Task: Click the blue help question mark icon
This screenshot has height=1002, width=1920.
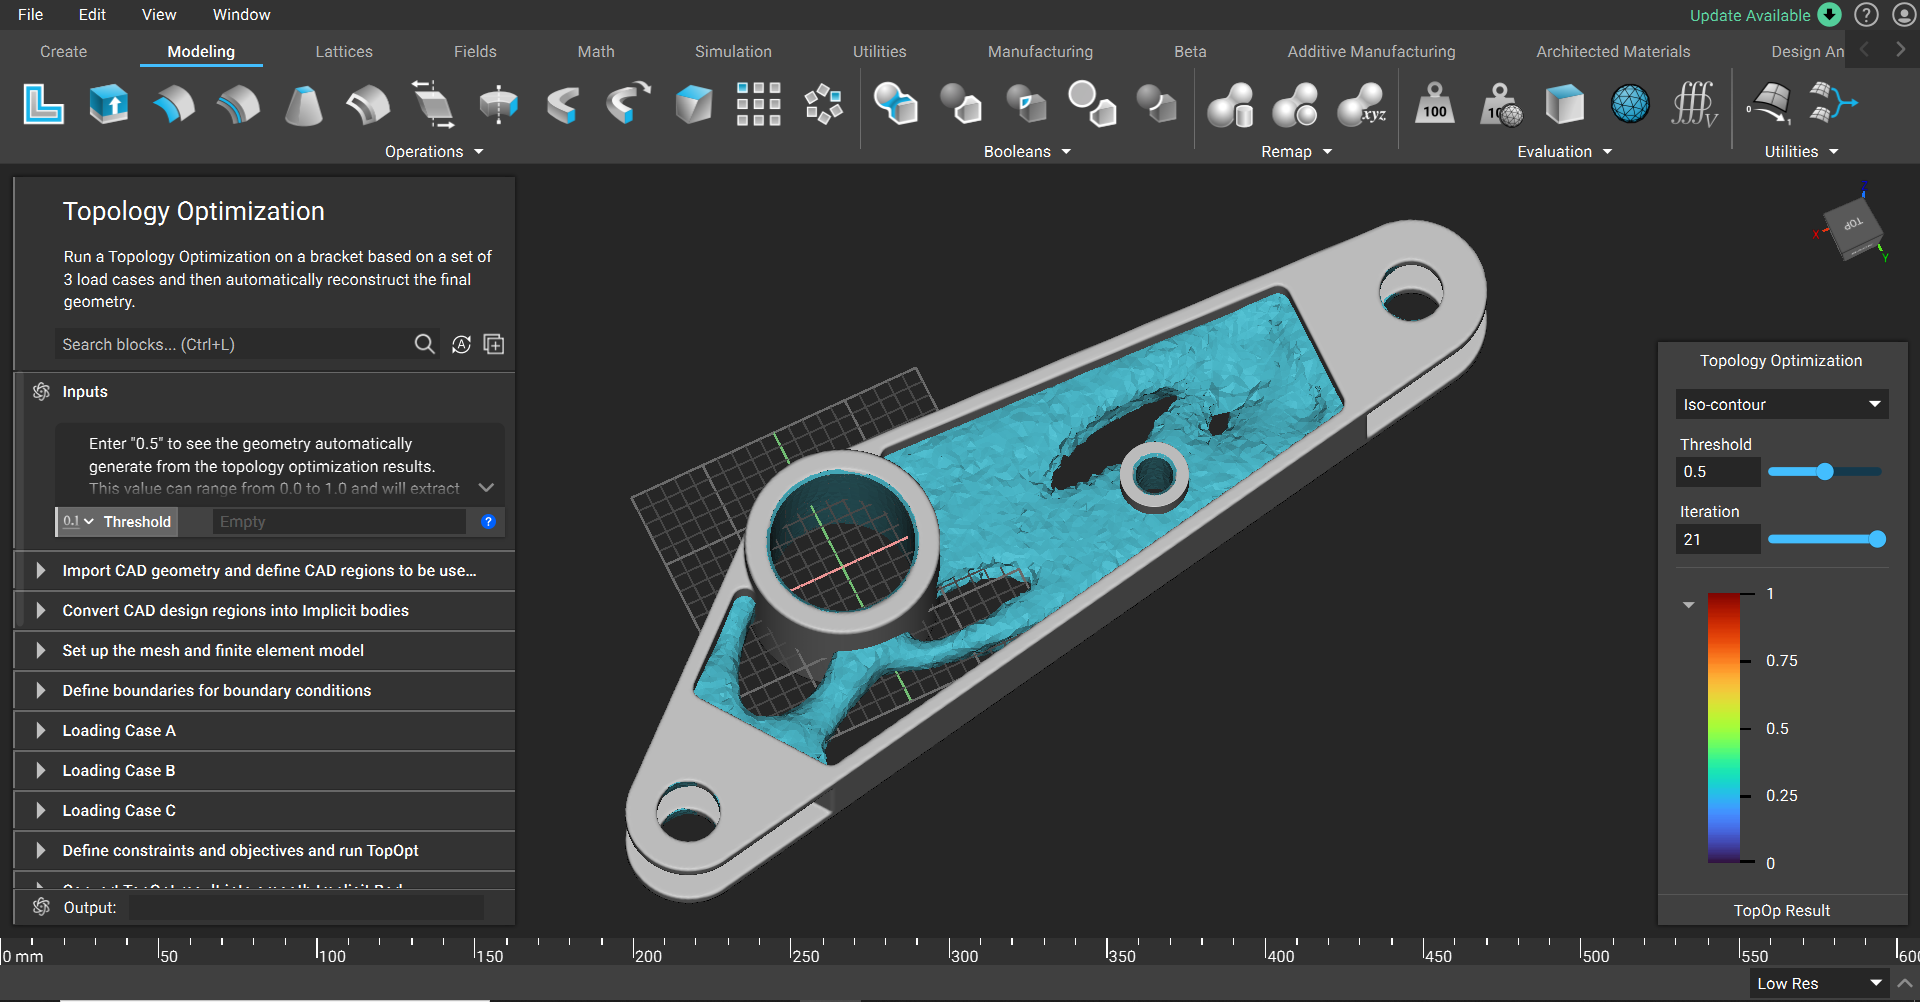Action: point(488,521)
